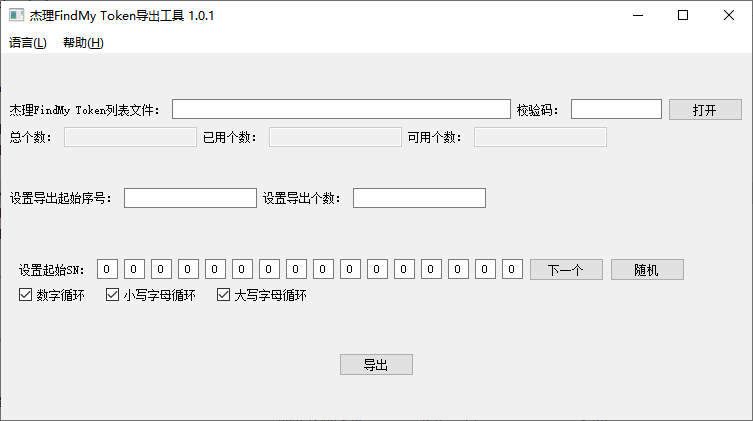The image size is (753, 421).
Task: Minimize the FindMy Token window
Action: click(x=638, y=15)
